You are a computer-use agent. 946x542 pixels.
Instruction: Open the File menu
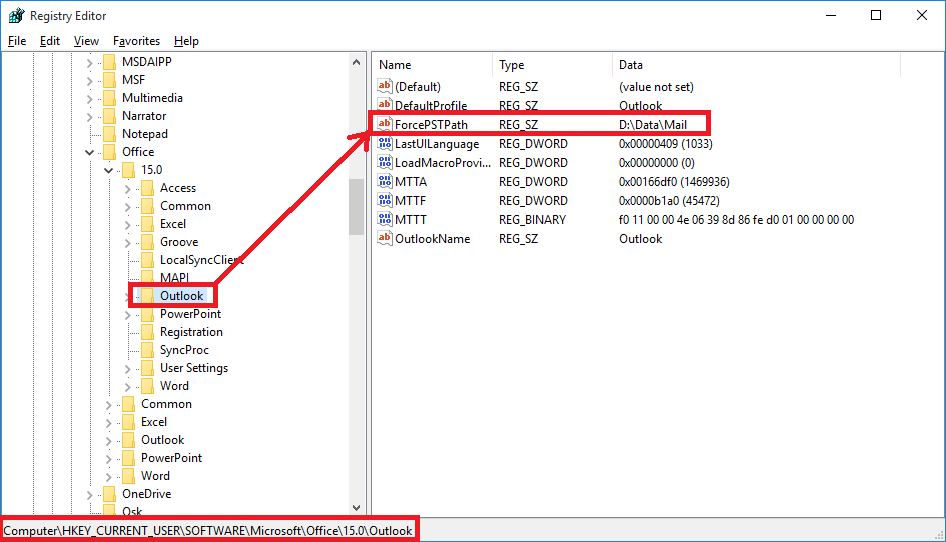point(17,41)
